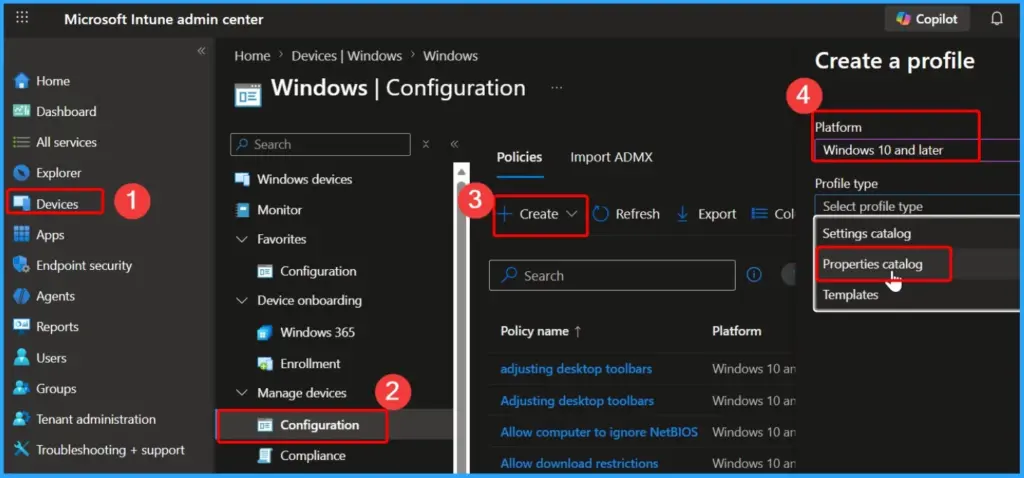Screen dimensions: 1024x478
Task: Open the Platform dropdown 'Windows 10 and later'
Action: [x=916, y=150]
